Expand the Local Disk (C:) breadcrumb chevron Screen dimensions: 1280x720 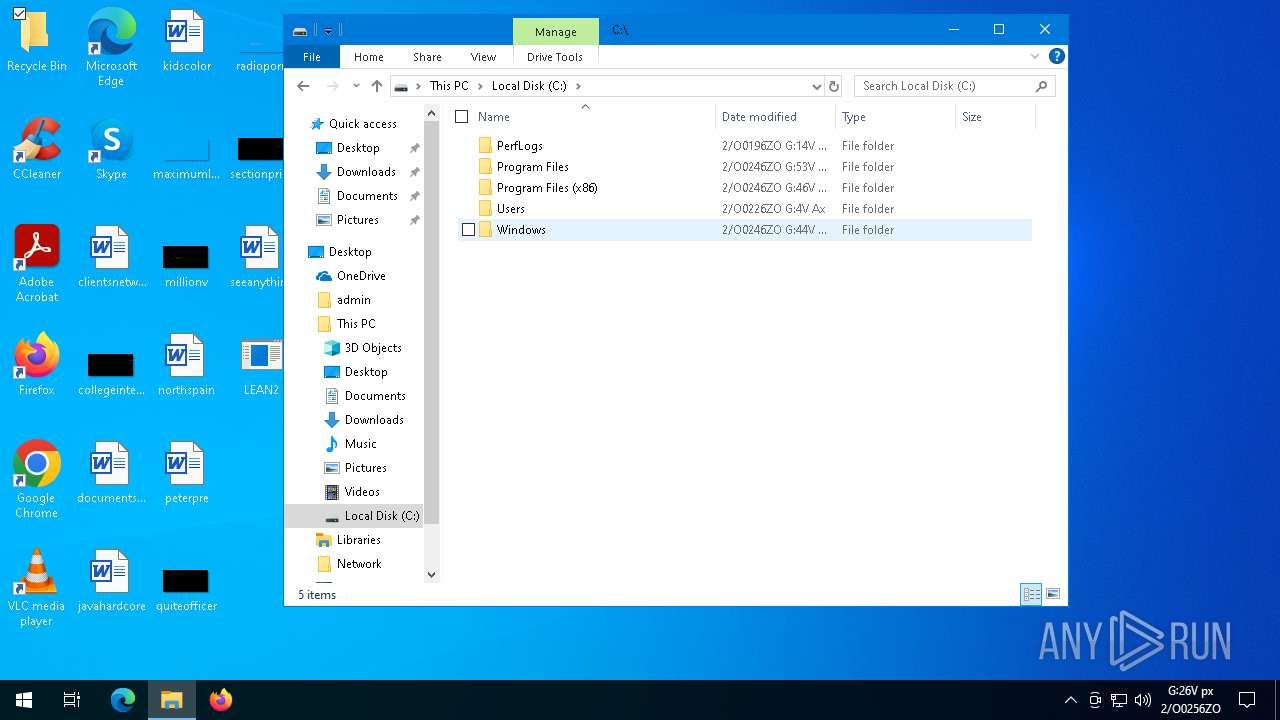578,86
